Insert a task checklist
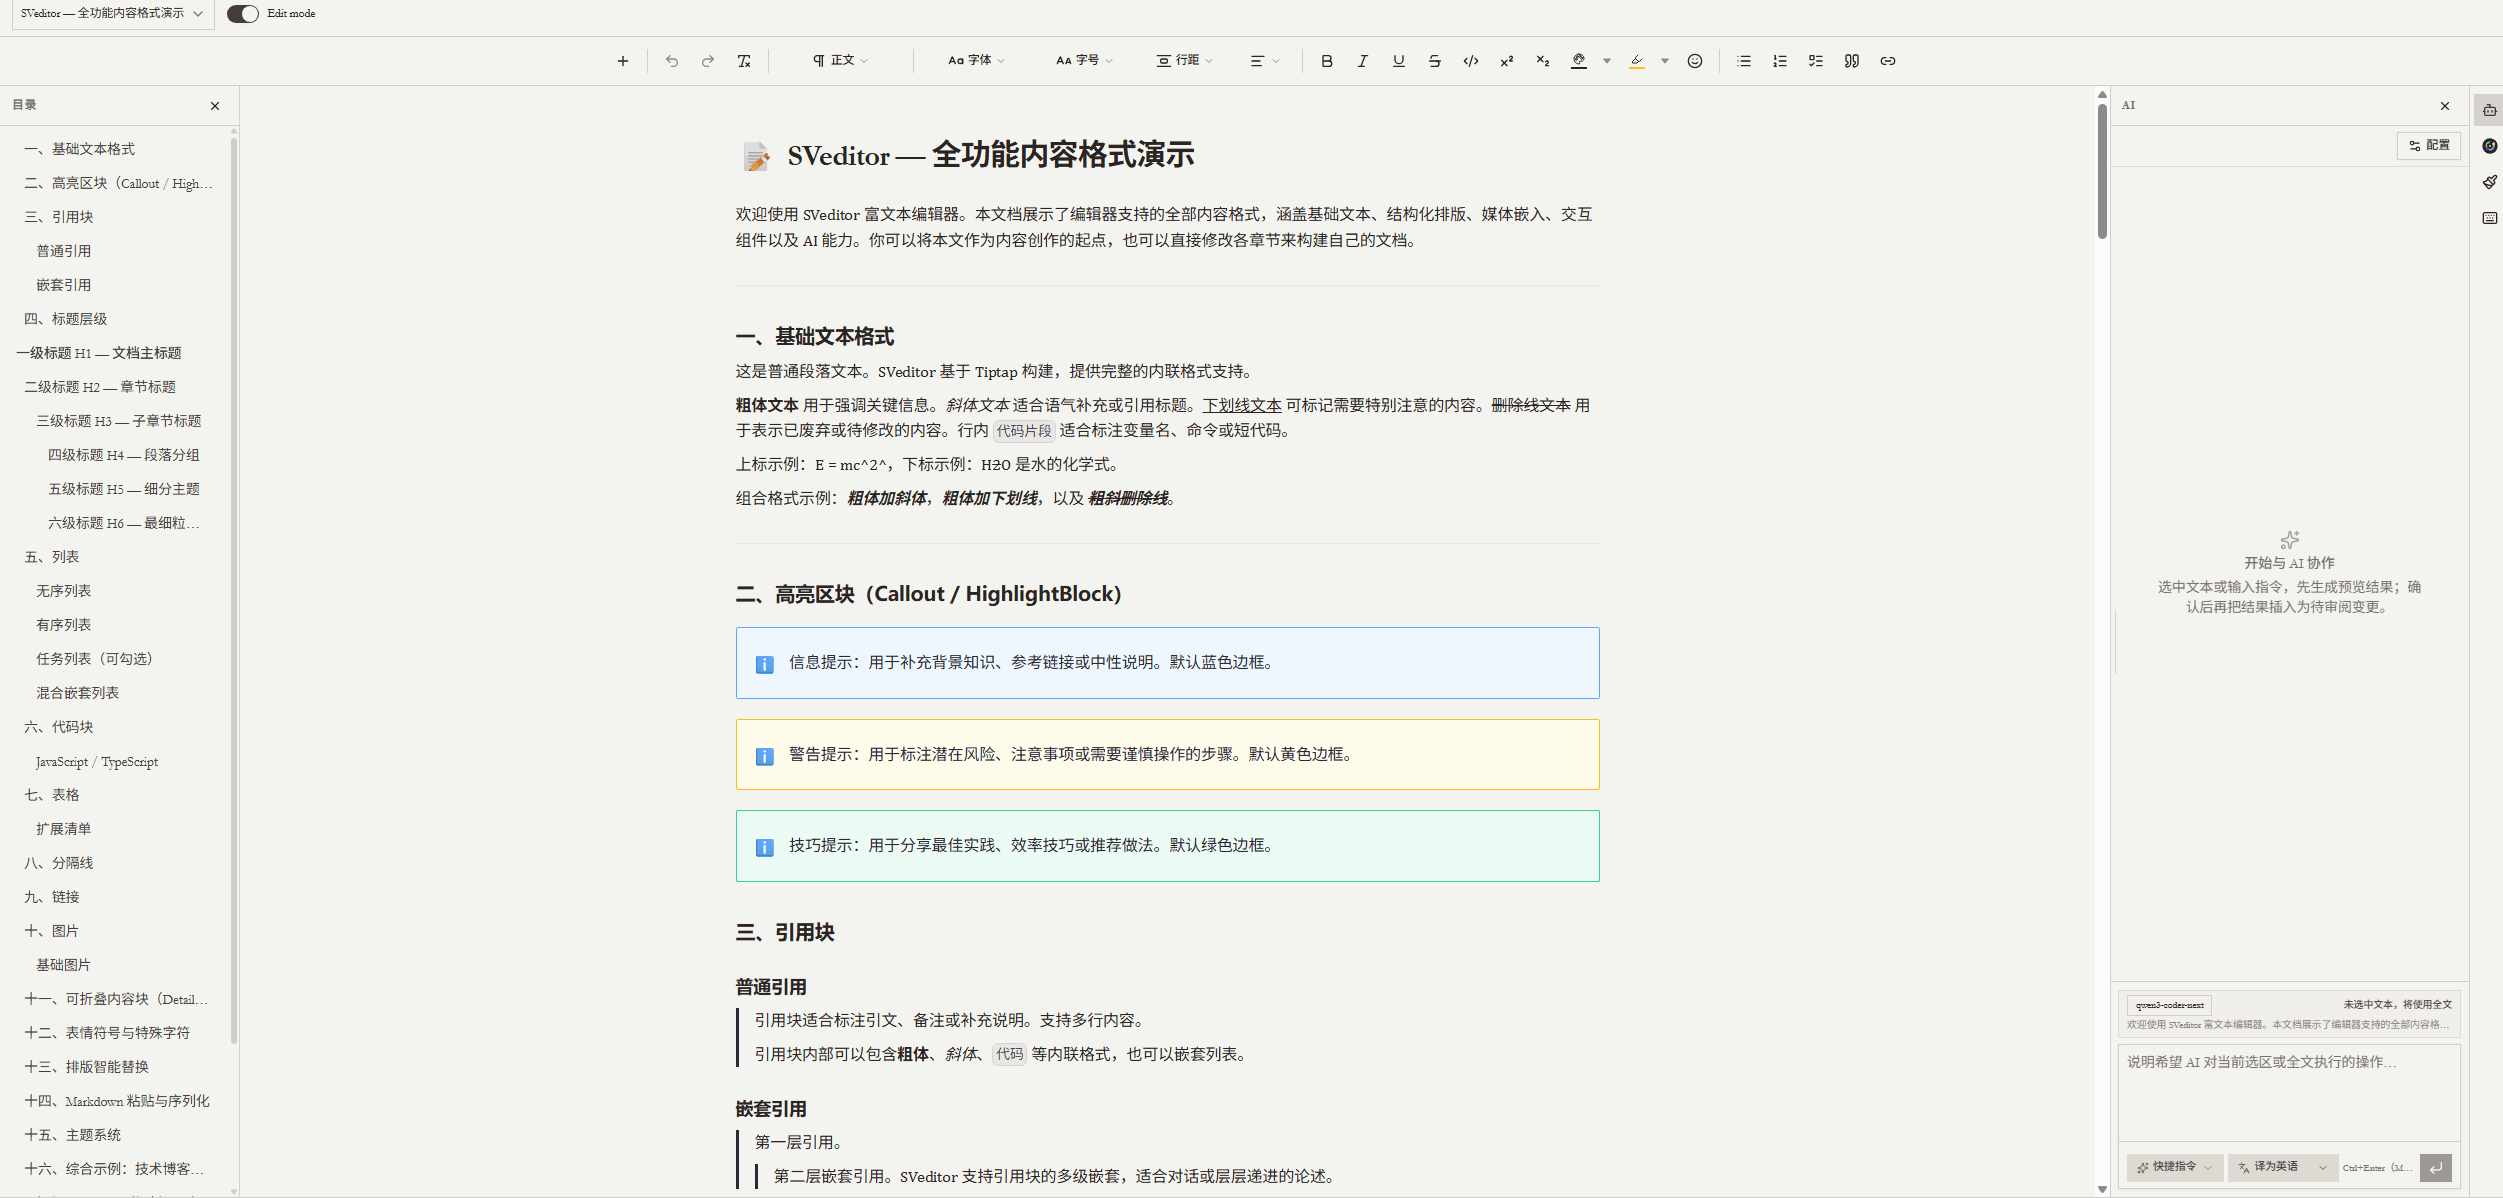2503x1198 pixels. (x=1816, y=61)
